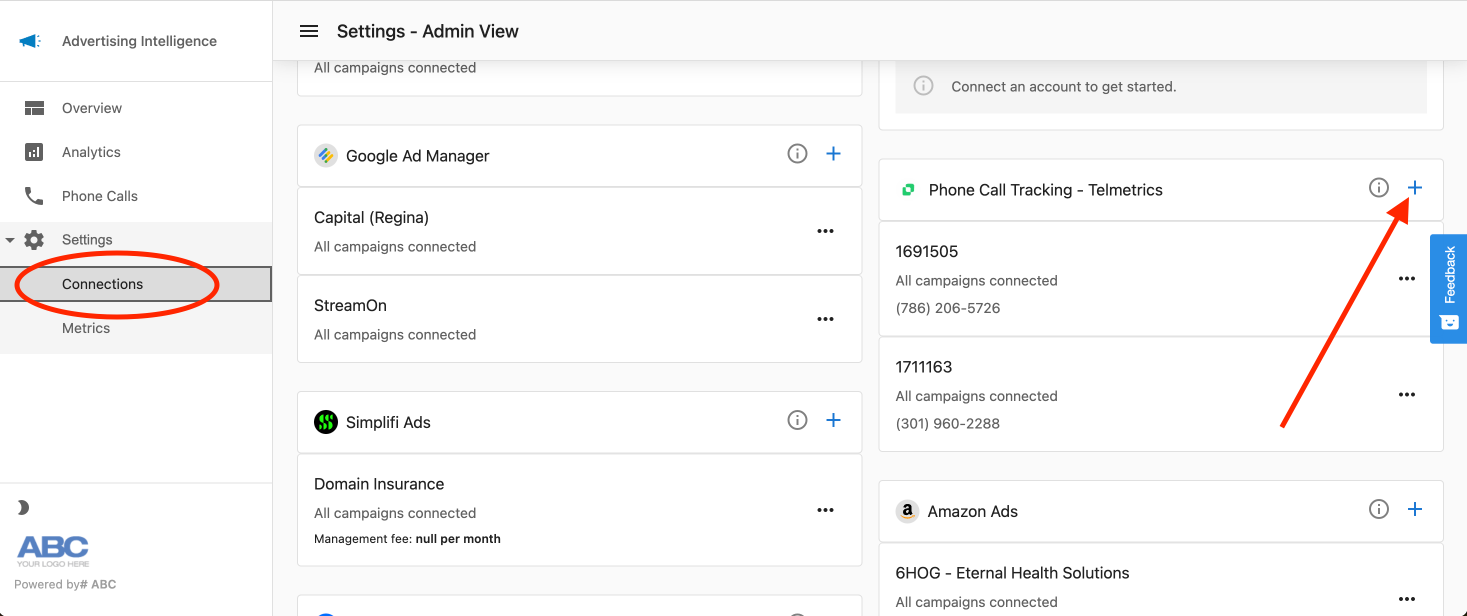1467x616 pixels.
Task: Open options for 6HOG - Eternal Health Solutions
Action: (1407, 599)
